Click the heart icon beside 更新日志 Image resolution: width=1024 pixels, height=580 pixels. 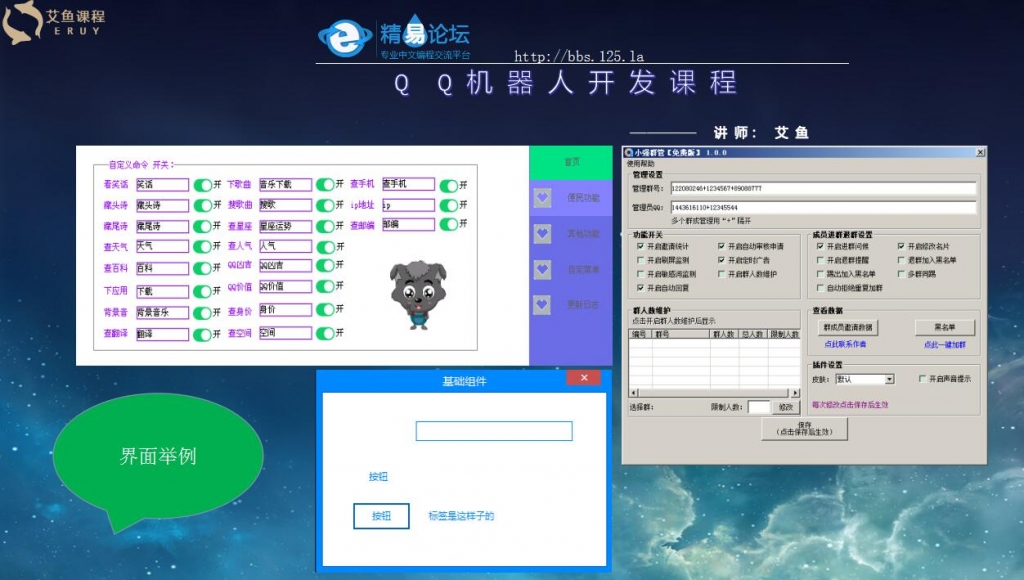(543, 304)
